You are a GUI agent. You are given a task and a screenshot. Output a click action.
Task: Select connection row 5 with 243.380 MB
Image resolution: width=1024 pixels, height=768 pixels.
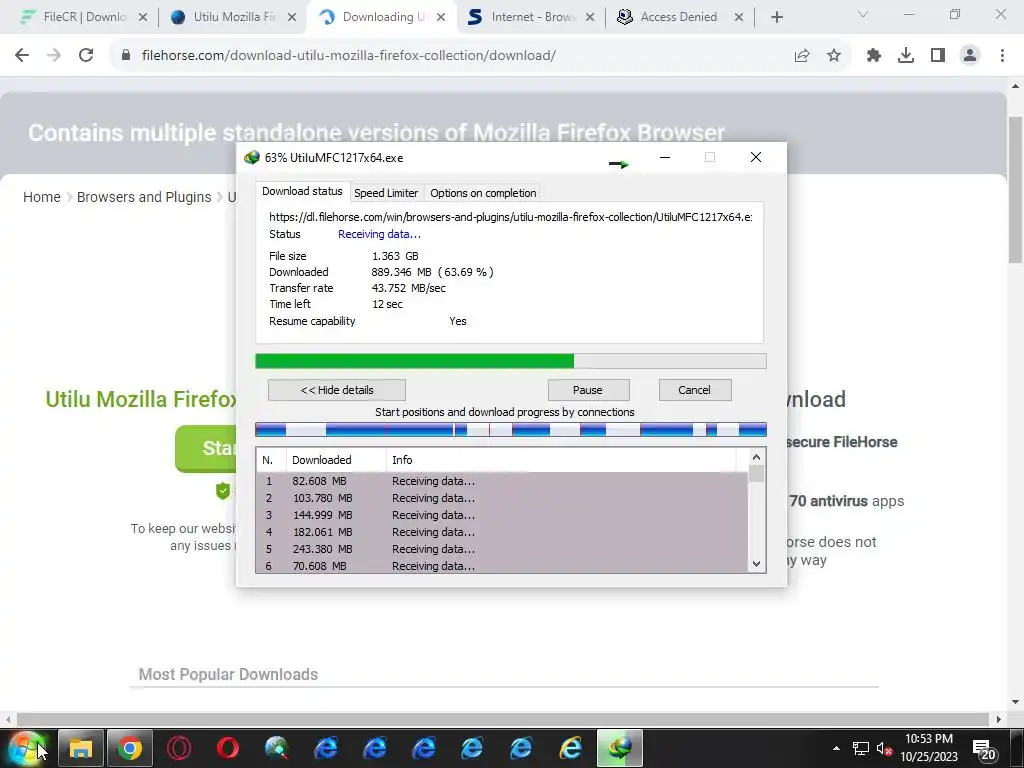coord(502,549)
